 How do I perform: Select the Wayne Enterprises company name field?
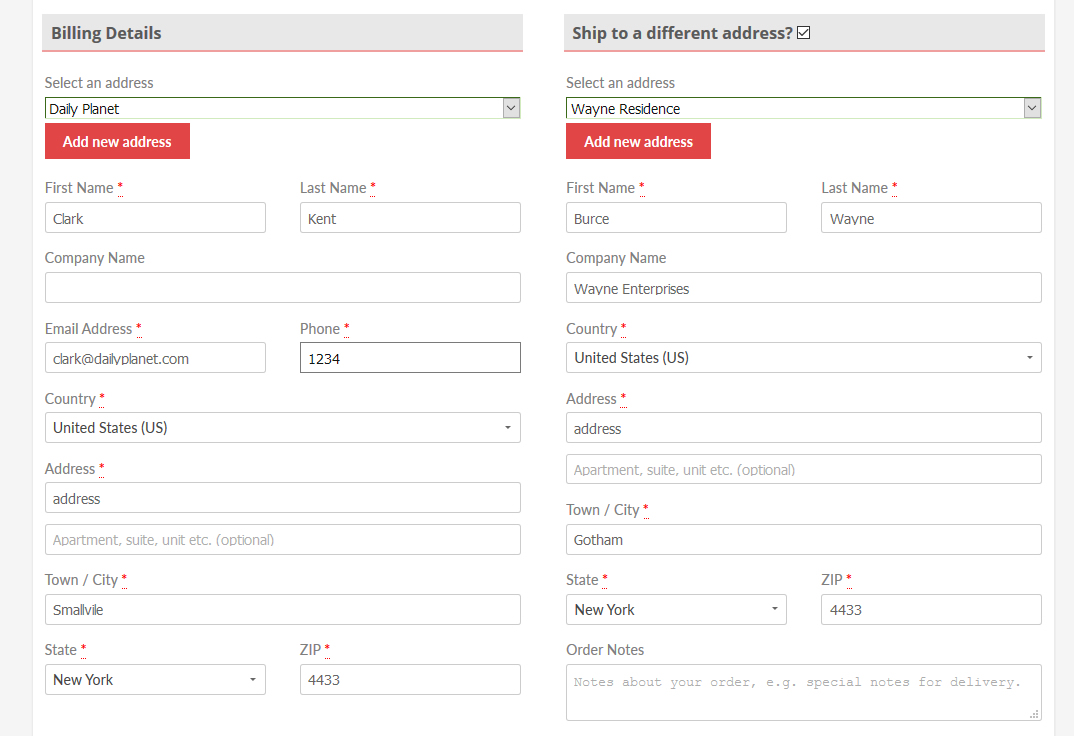(803, 288)
